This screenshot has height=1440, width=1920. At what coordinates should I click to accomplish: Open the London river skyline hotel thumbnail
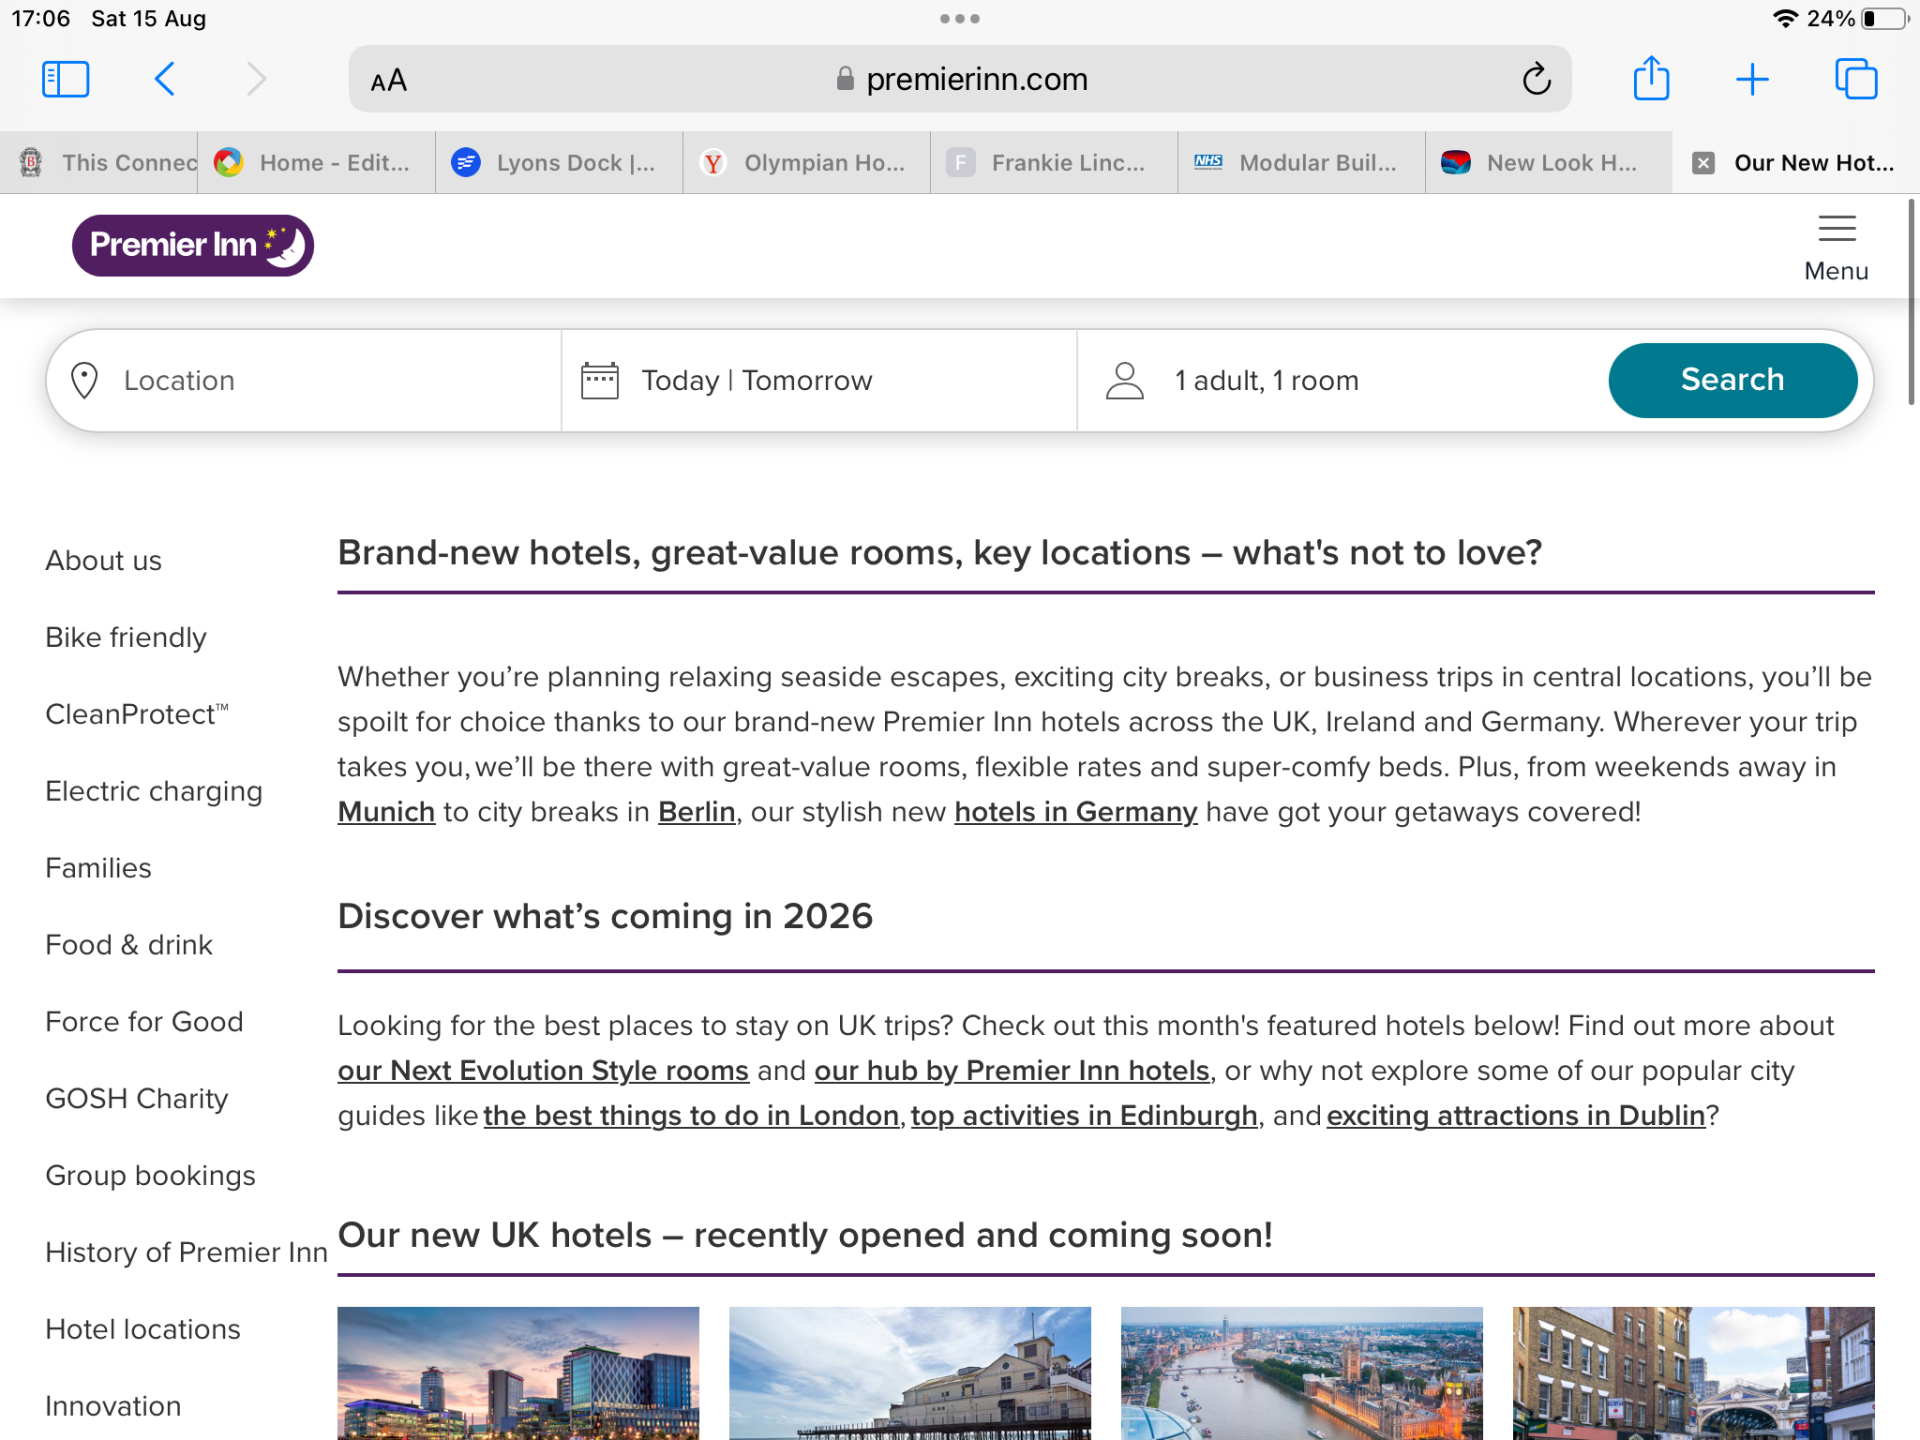point(1301,1373)
